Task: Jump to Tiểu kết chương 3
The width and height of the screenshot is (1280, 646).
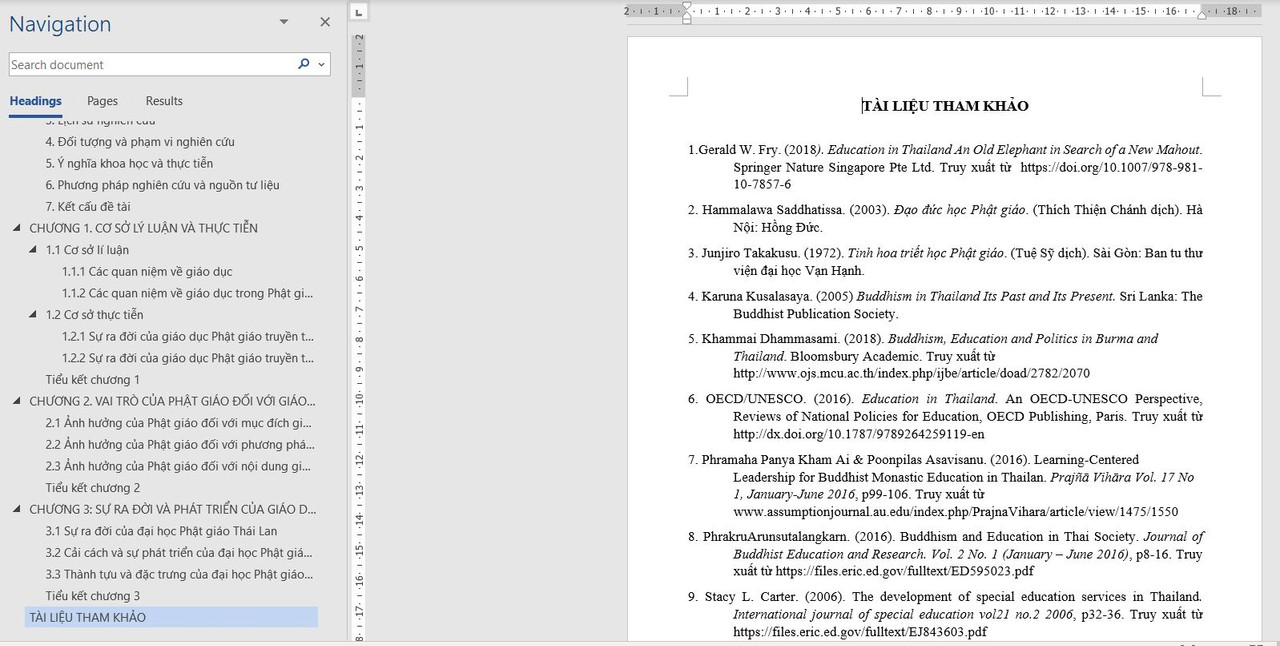Action: click(92, 596)
